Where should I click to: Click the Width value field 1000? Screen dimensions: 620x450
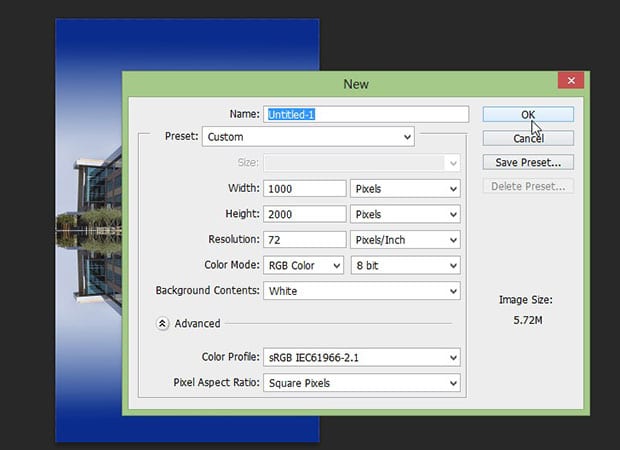tap(304, 189)
